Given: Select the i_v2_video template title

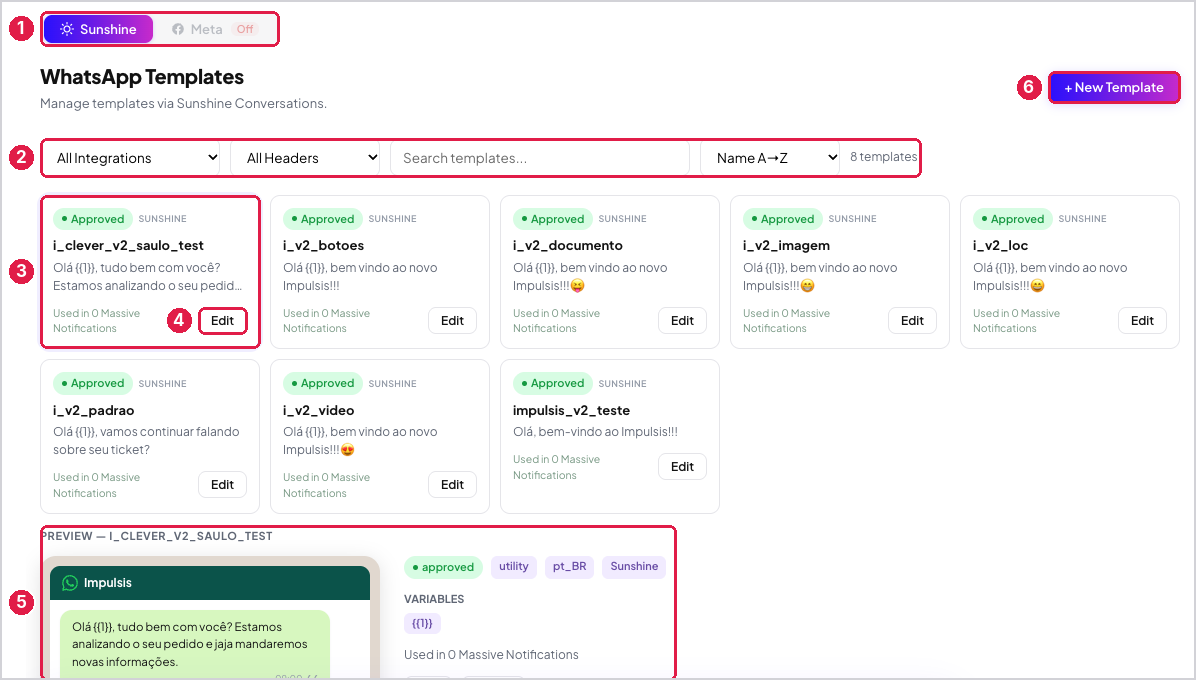Looking at the screenshot, I should coord(318,410).
